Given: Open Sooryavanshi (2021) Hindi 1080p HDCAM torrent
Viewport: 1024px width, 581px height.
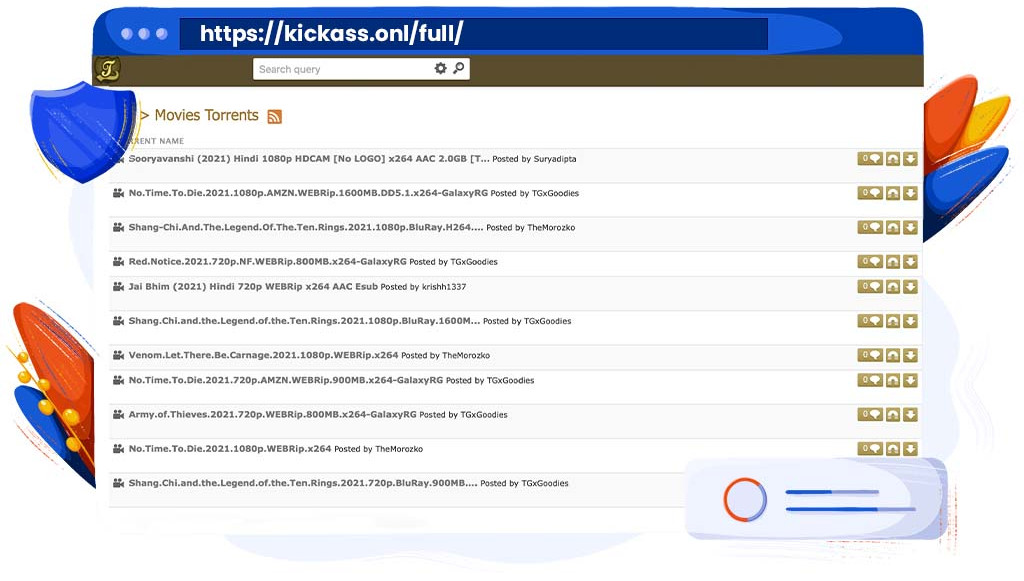Looking at the screenshot, I should point(309,159).
